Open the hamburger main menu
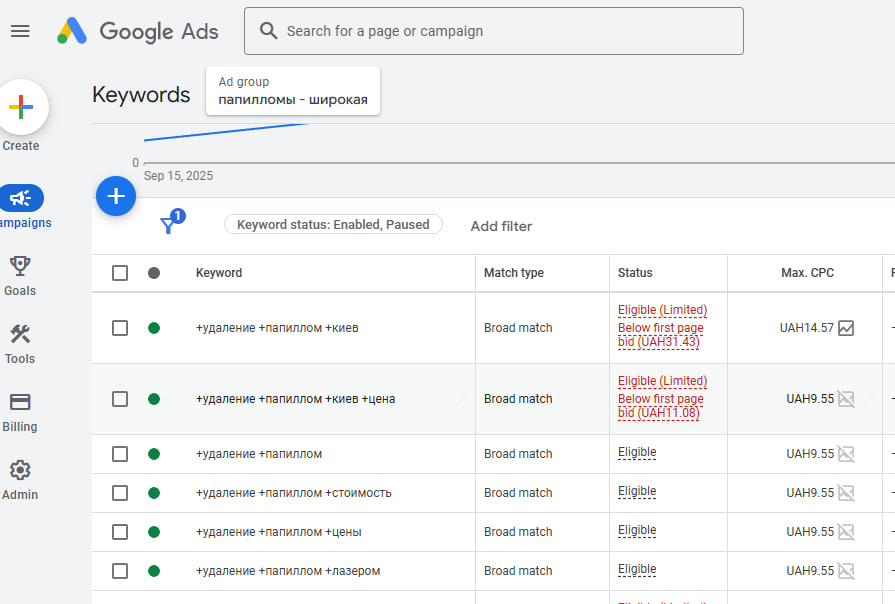This screenshot has width=895, height=604. [x=20, y=31]
